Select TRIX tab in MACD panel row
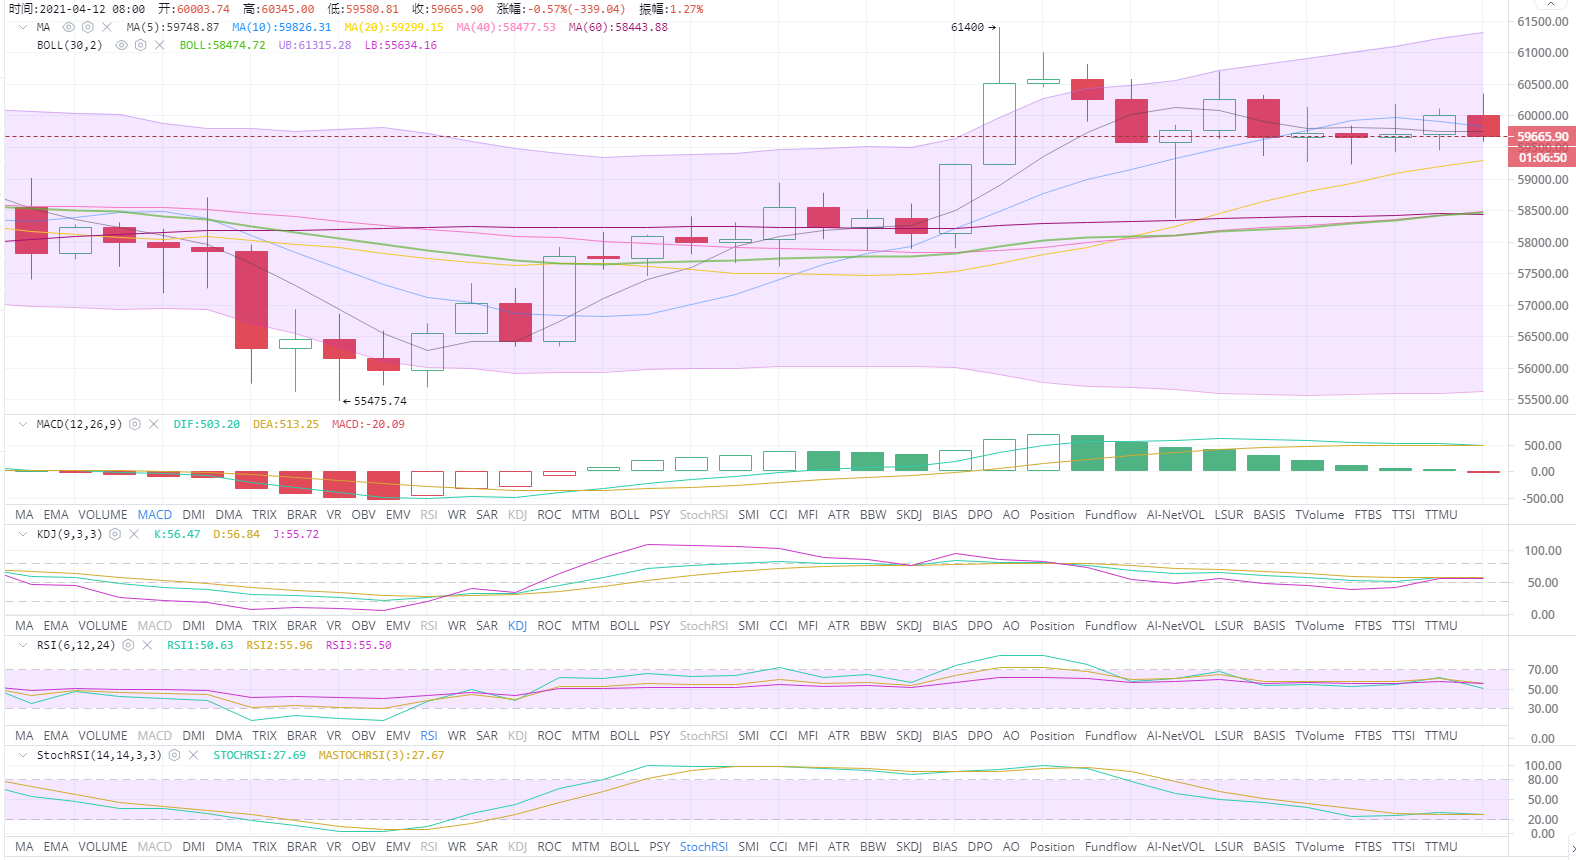Viewport: 1576px width, 860px height. [265, 515]
